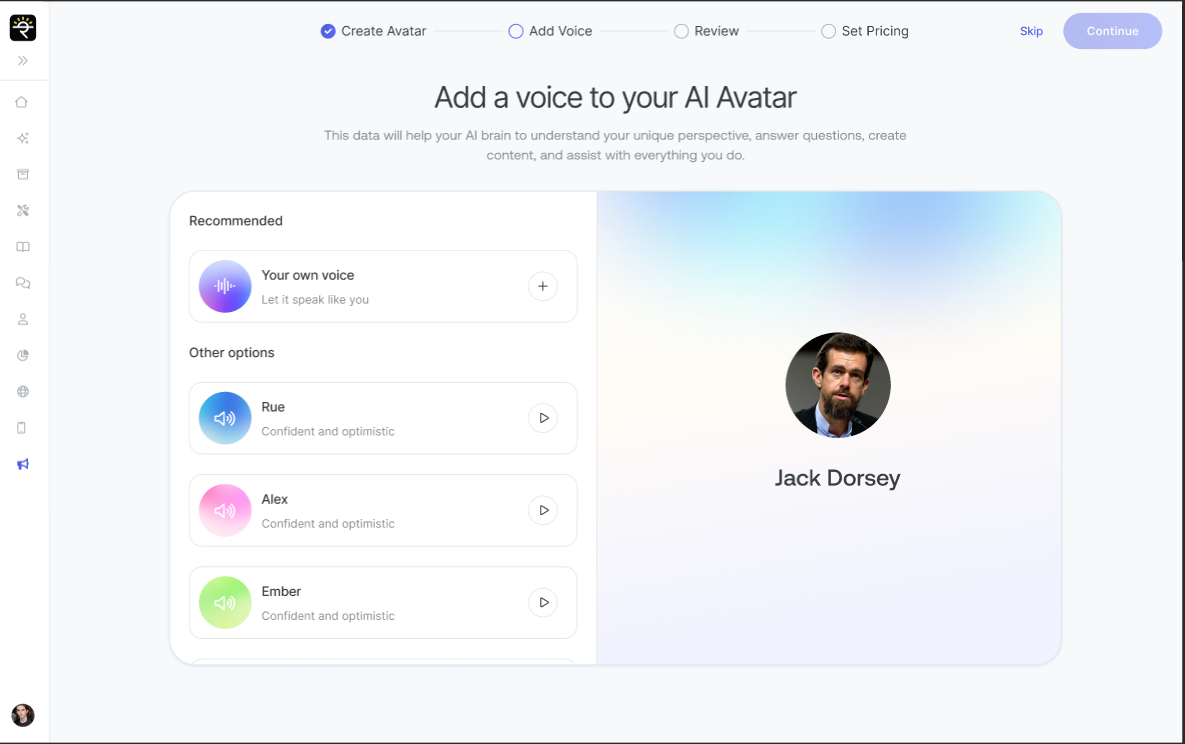This screenshot has width=1185, height=744.
Task: Open the chat bubbles icon in sidebar
Action: [23, 283]
